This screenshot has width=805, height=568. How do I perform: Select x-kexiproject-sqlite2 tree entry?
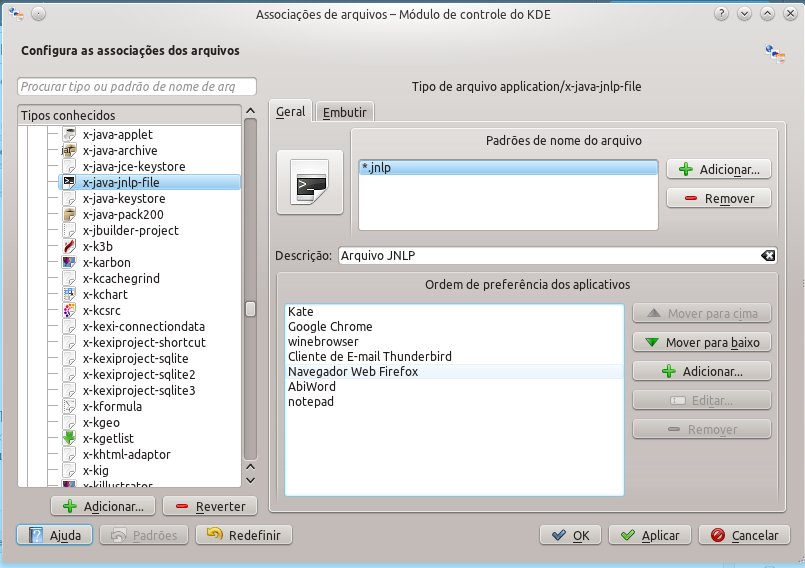[x=139, y=374]
